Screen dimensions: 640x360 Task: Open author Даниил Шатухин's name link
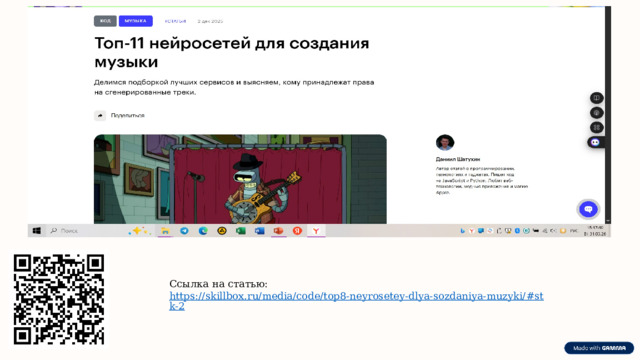458,159
